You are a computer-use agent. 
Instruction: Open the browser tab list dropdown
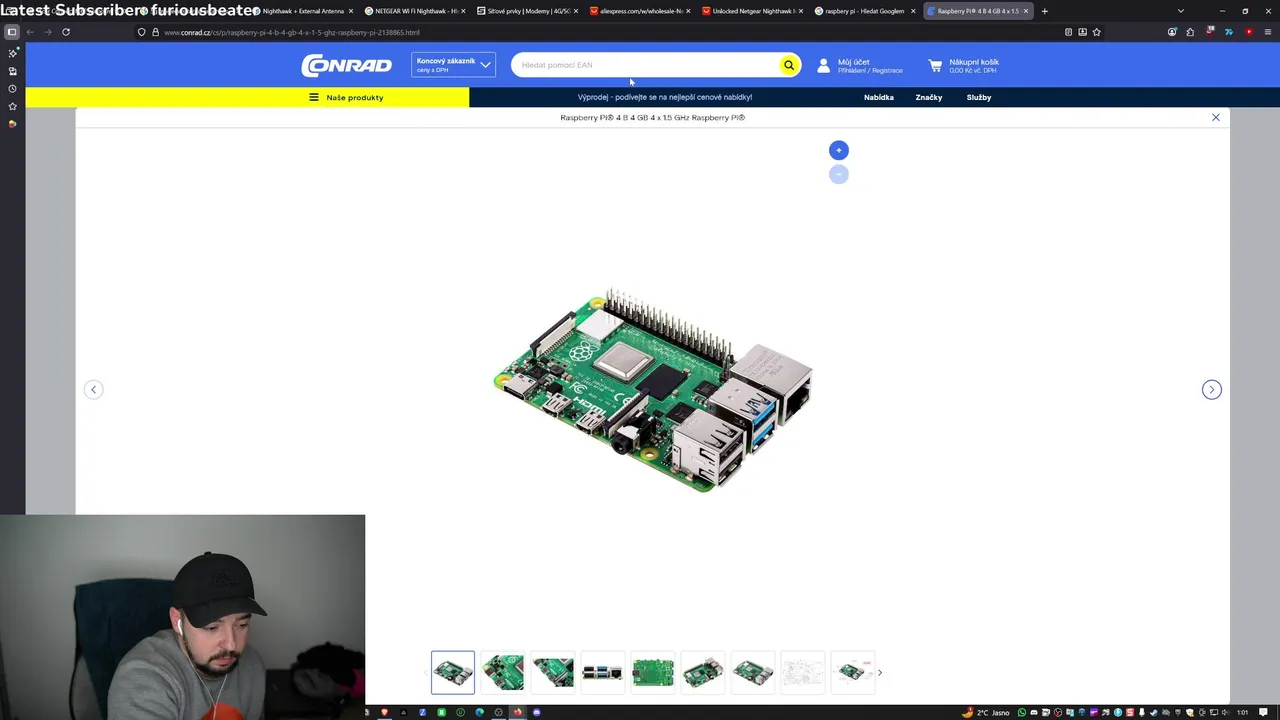[x=1181, y=11]
